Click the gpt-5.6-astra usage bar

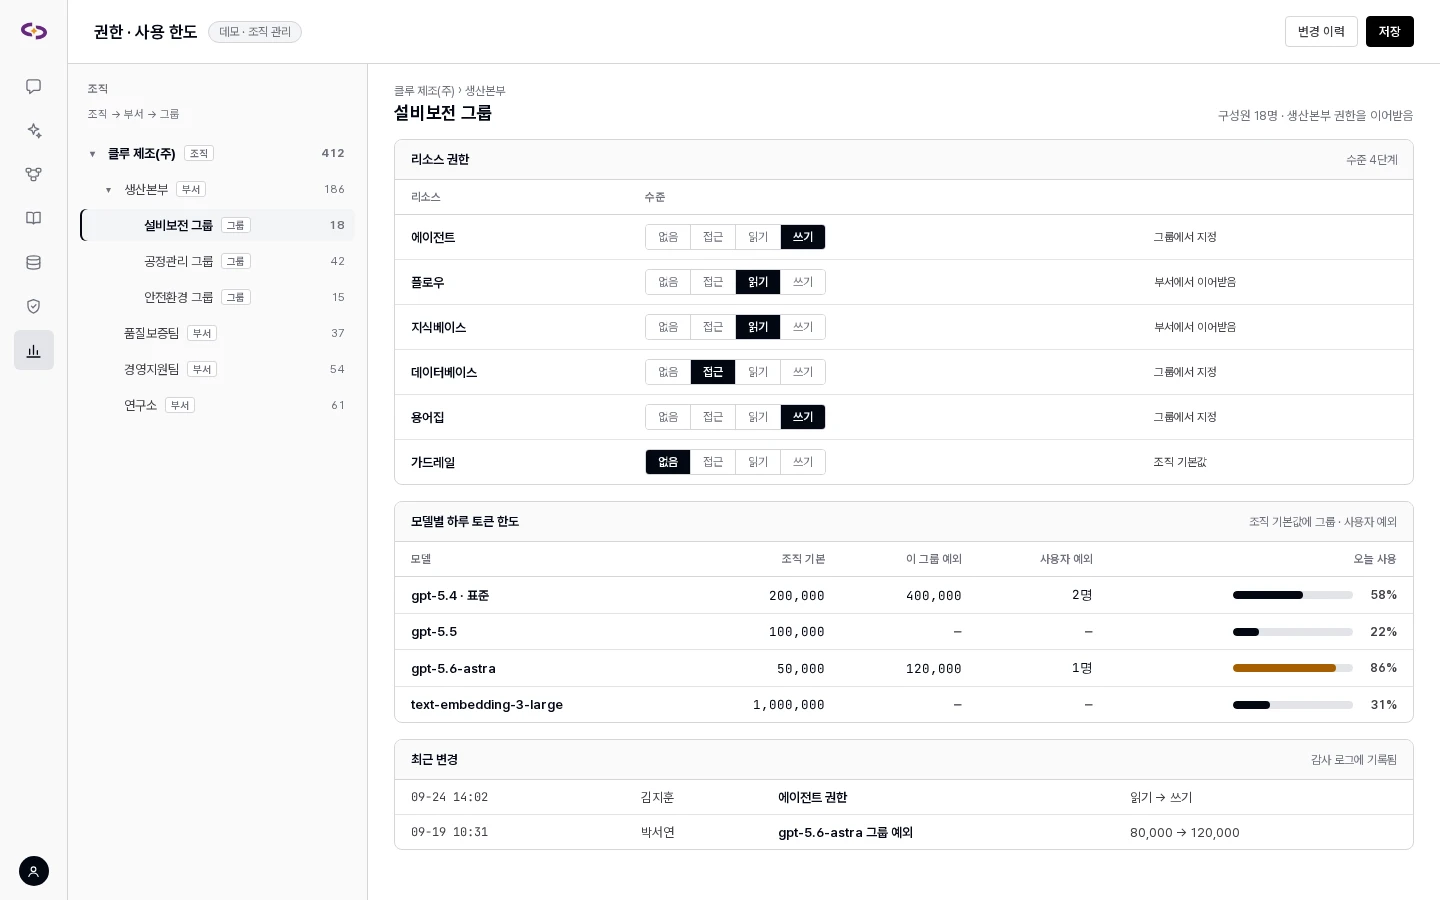(1293, 668)
